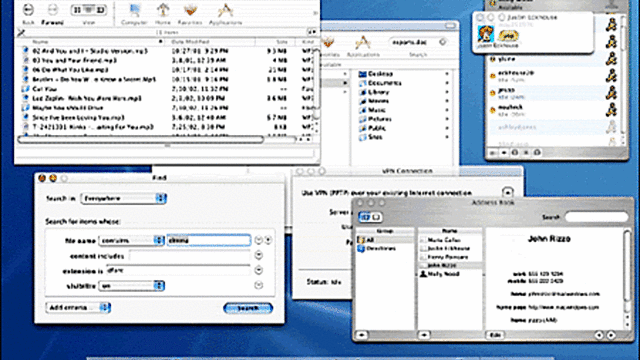Viewport: 640px width, 360px height.
Task: Click the 'extension is' field in Find
Action: pyautogui.click(x=178, y=271)
